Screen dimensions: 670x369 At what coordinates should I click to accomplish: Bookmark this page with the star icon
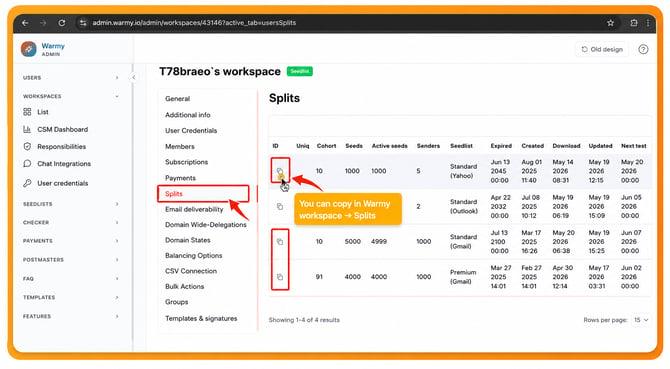point(610,23)
